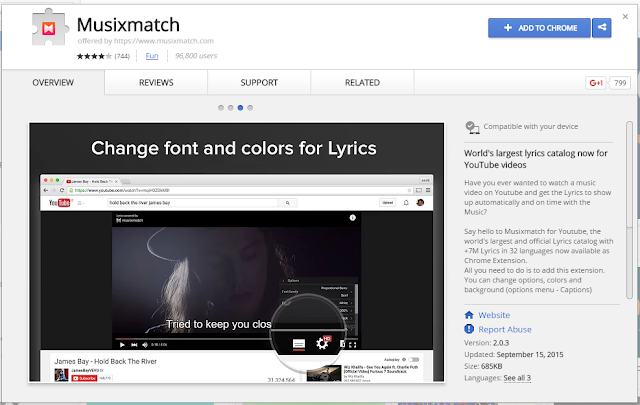This screenshot has height=405, width=640.
Task: Switch to the Overview tab
Action: tap(53, 82)
